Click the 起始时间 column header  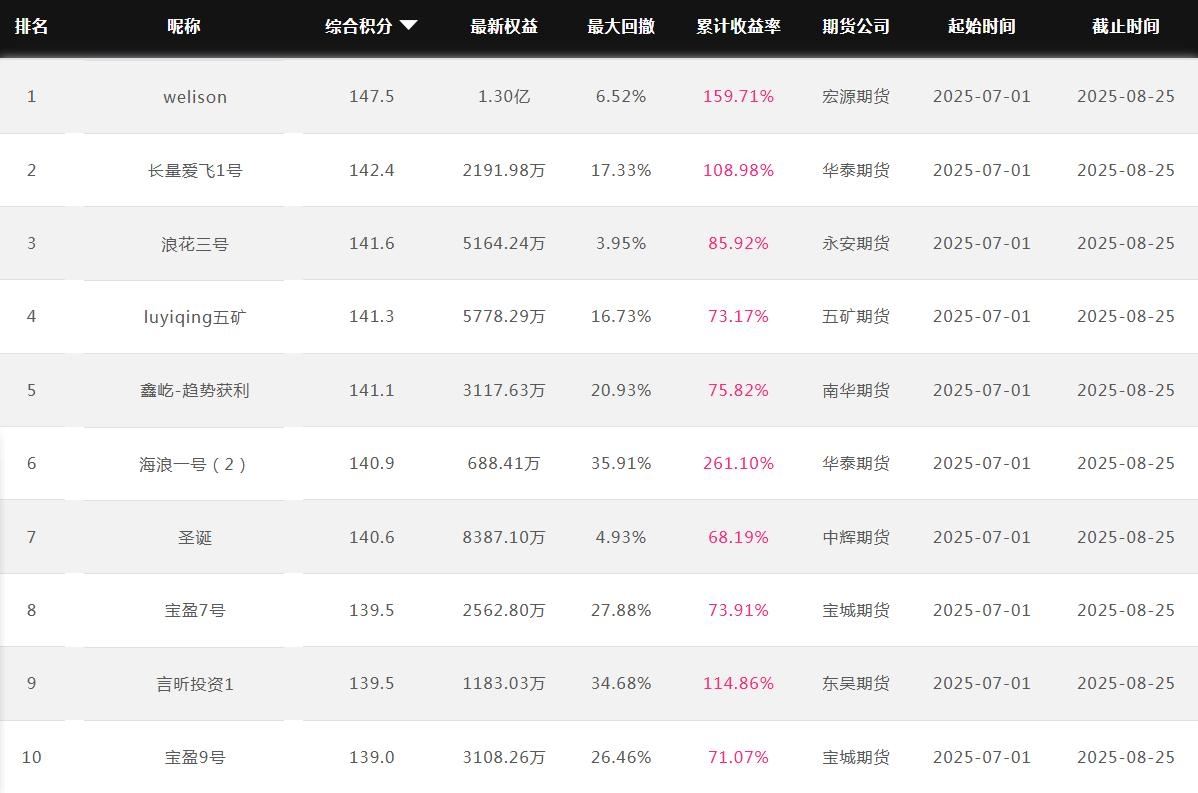pyautogui.click(x=982, y=26)
